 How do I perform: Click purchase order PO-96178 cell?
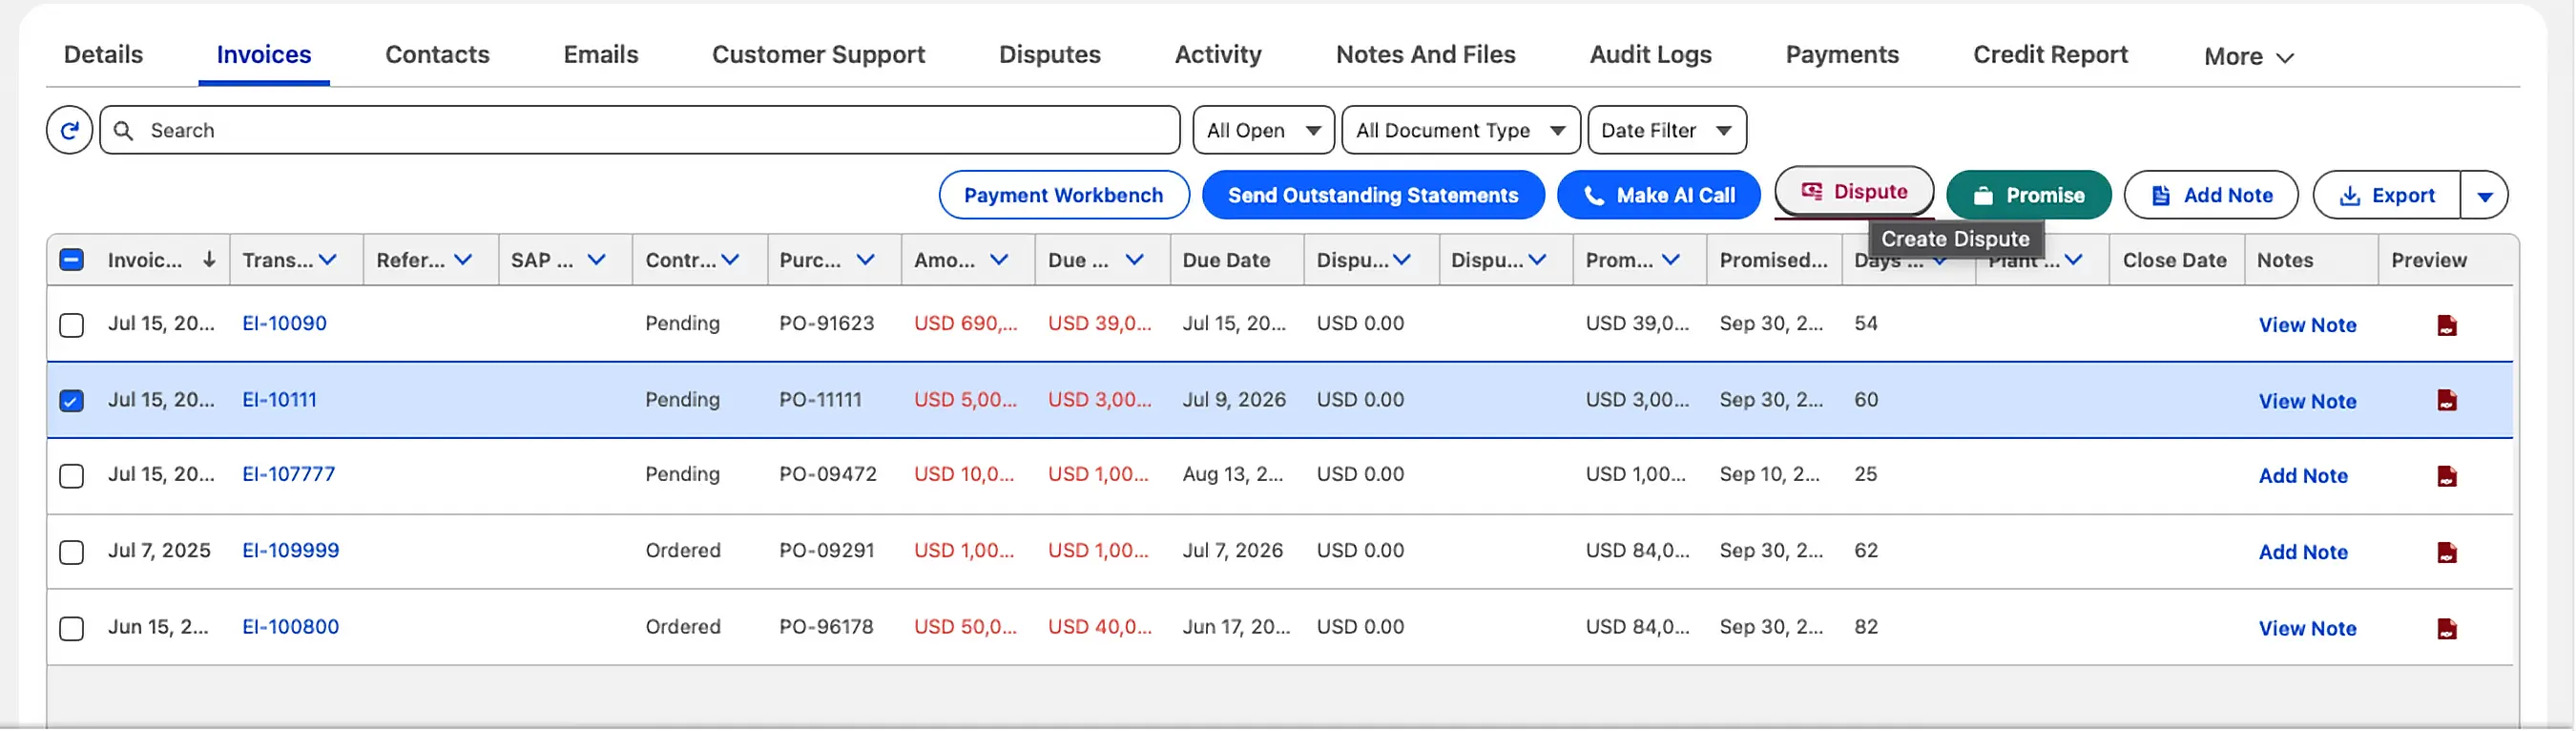(826, 627)
